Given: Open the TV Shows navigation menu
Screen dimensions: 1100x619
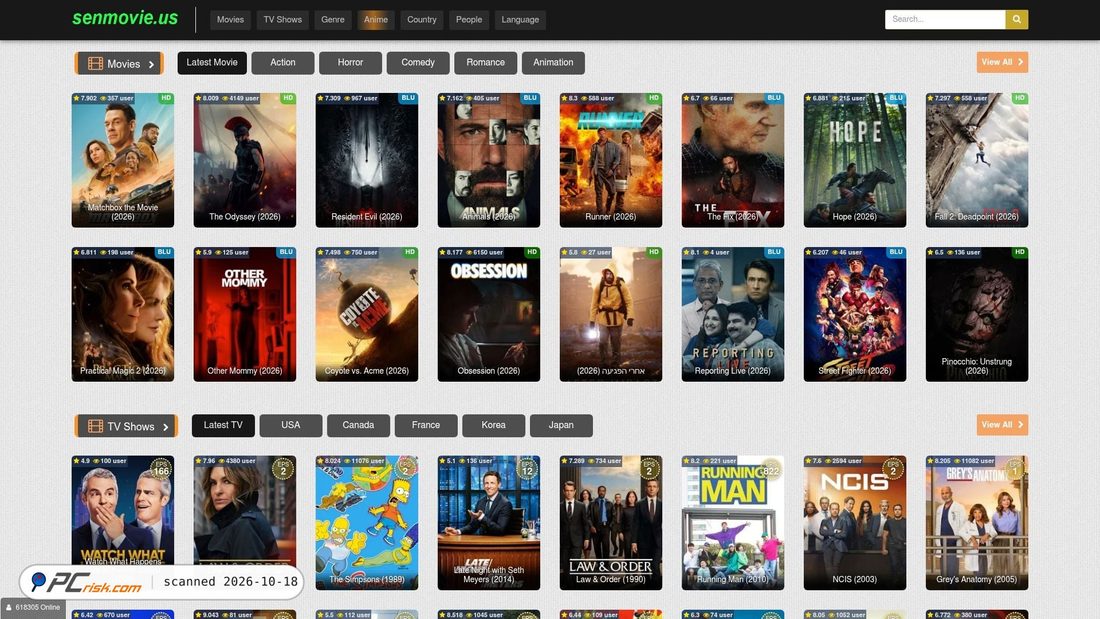Looking at the screenshot, I should 283,20.
